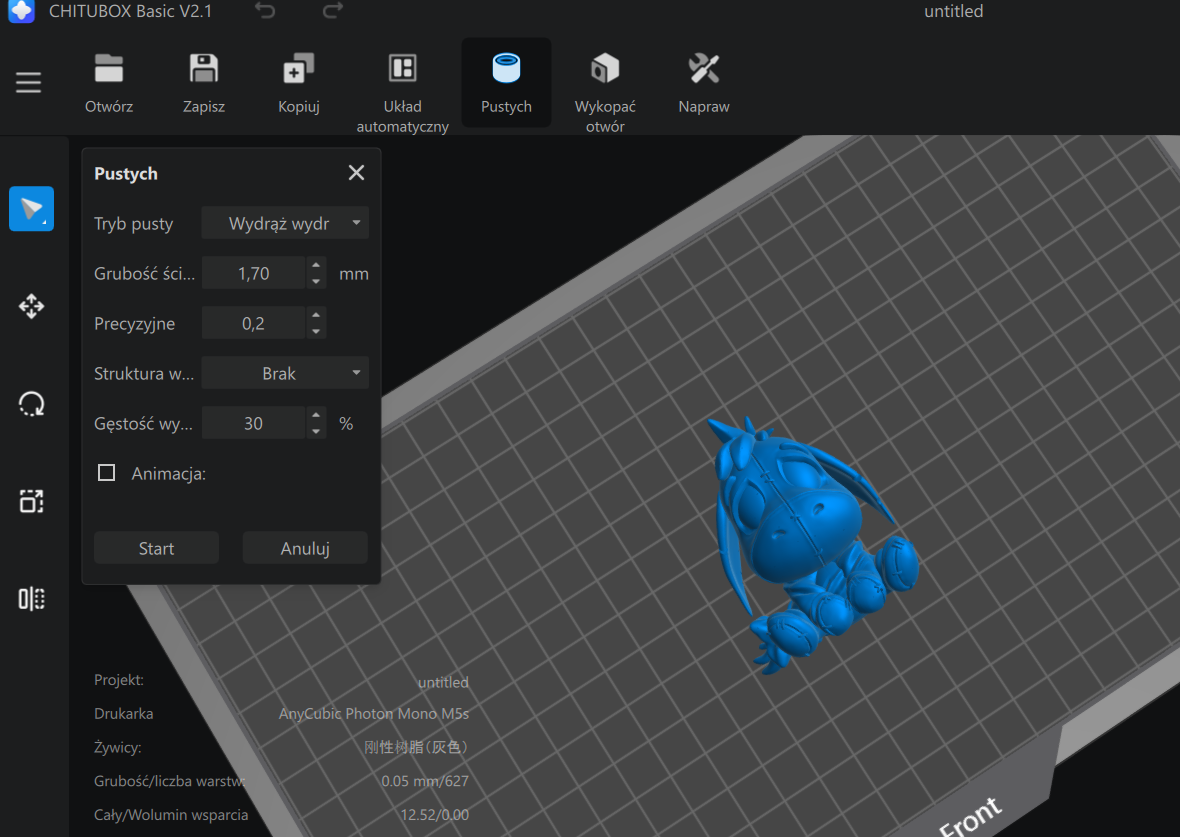Choose the move tool in sidebar
Image resolution: width=1180 pixels, height=837 pixels.
(x=32, y=306)
